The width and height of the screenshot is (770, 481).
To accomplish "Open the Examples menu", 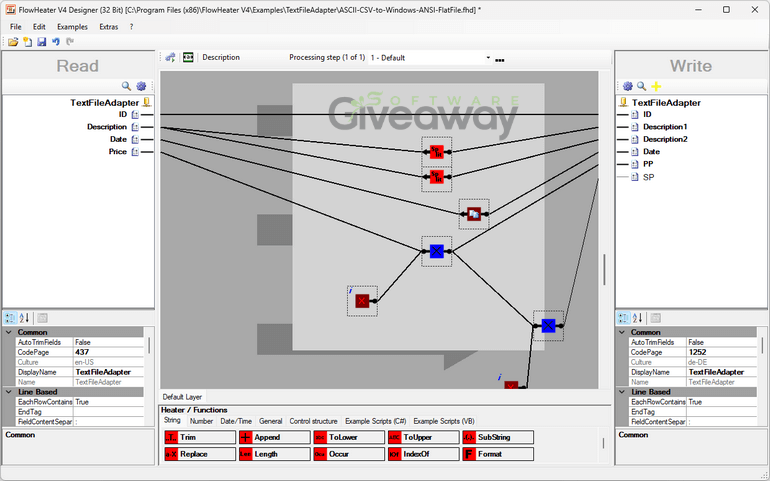I will tap(72, 27).
